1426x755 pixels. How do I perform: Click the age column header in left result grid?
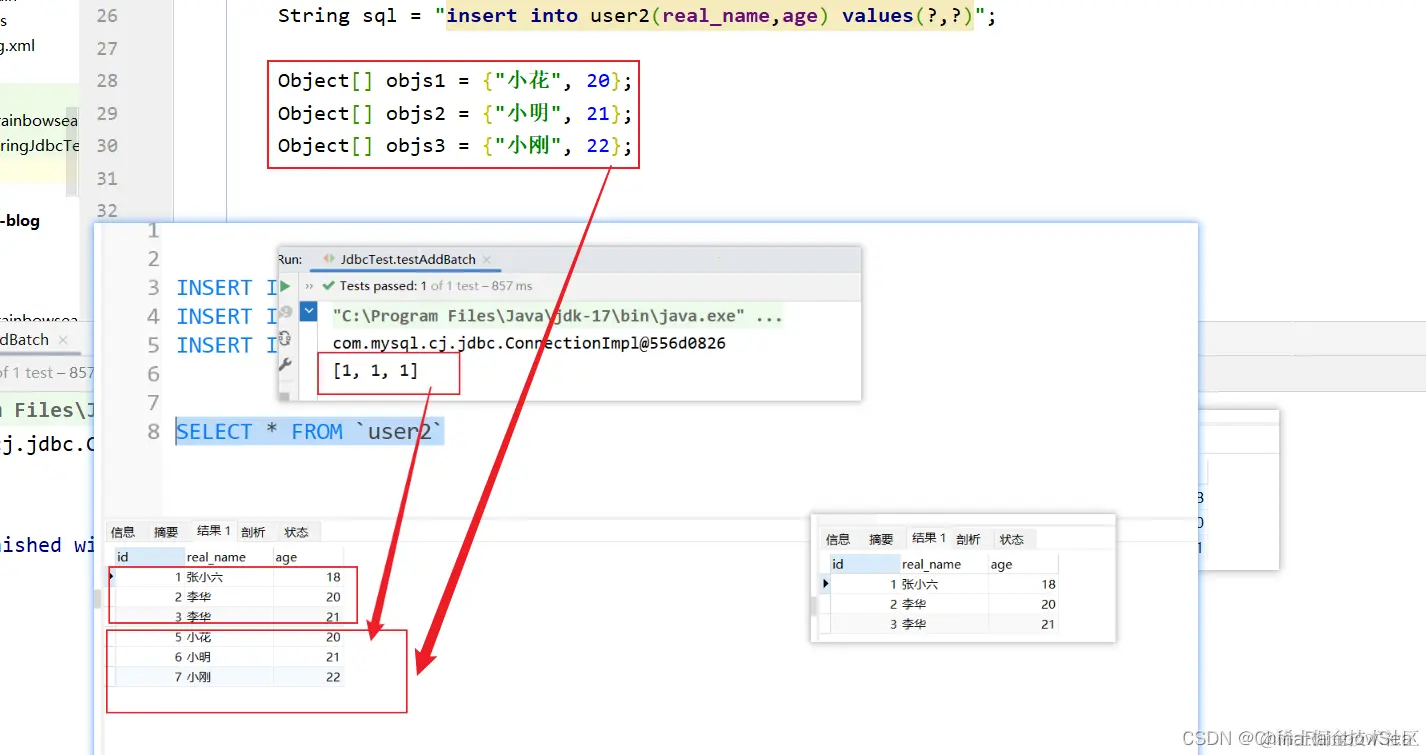tap(308, 557)
